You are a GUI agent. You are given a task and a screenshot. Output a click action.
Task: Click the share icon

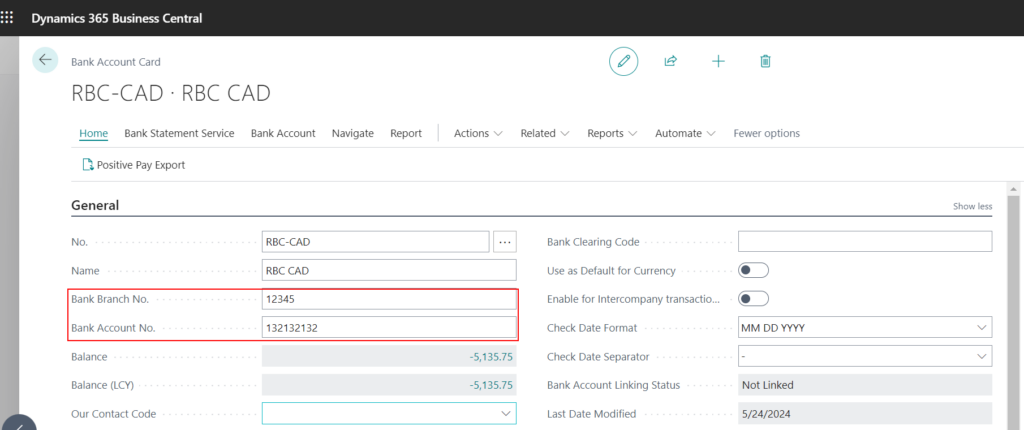[x=670, y=61]
